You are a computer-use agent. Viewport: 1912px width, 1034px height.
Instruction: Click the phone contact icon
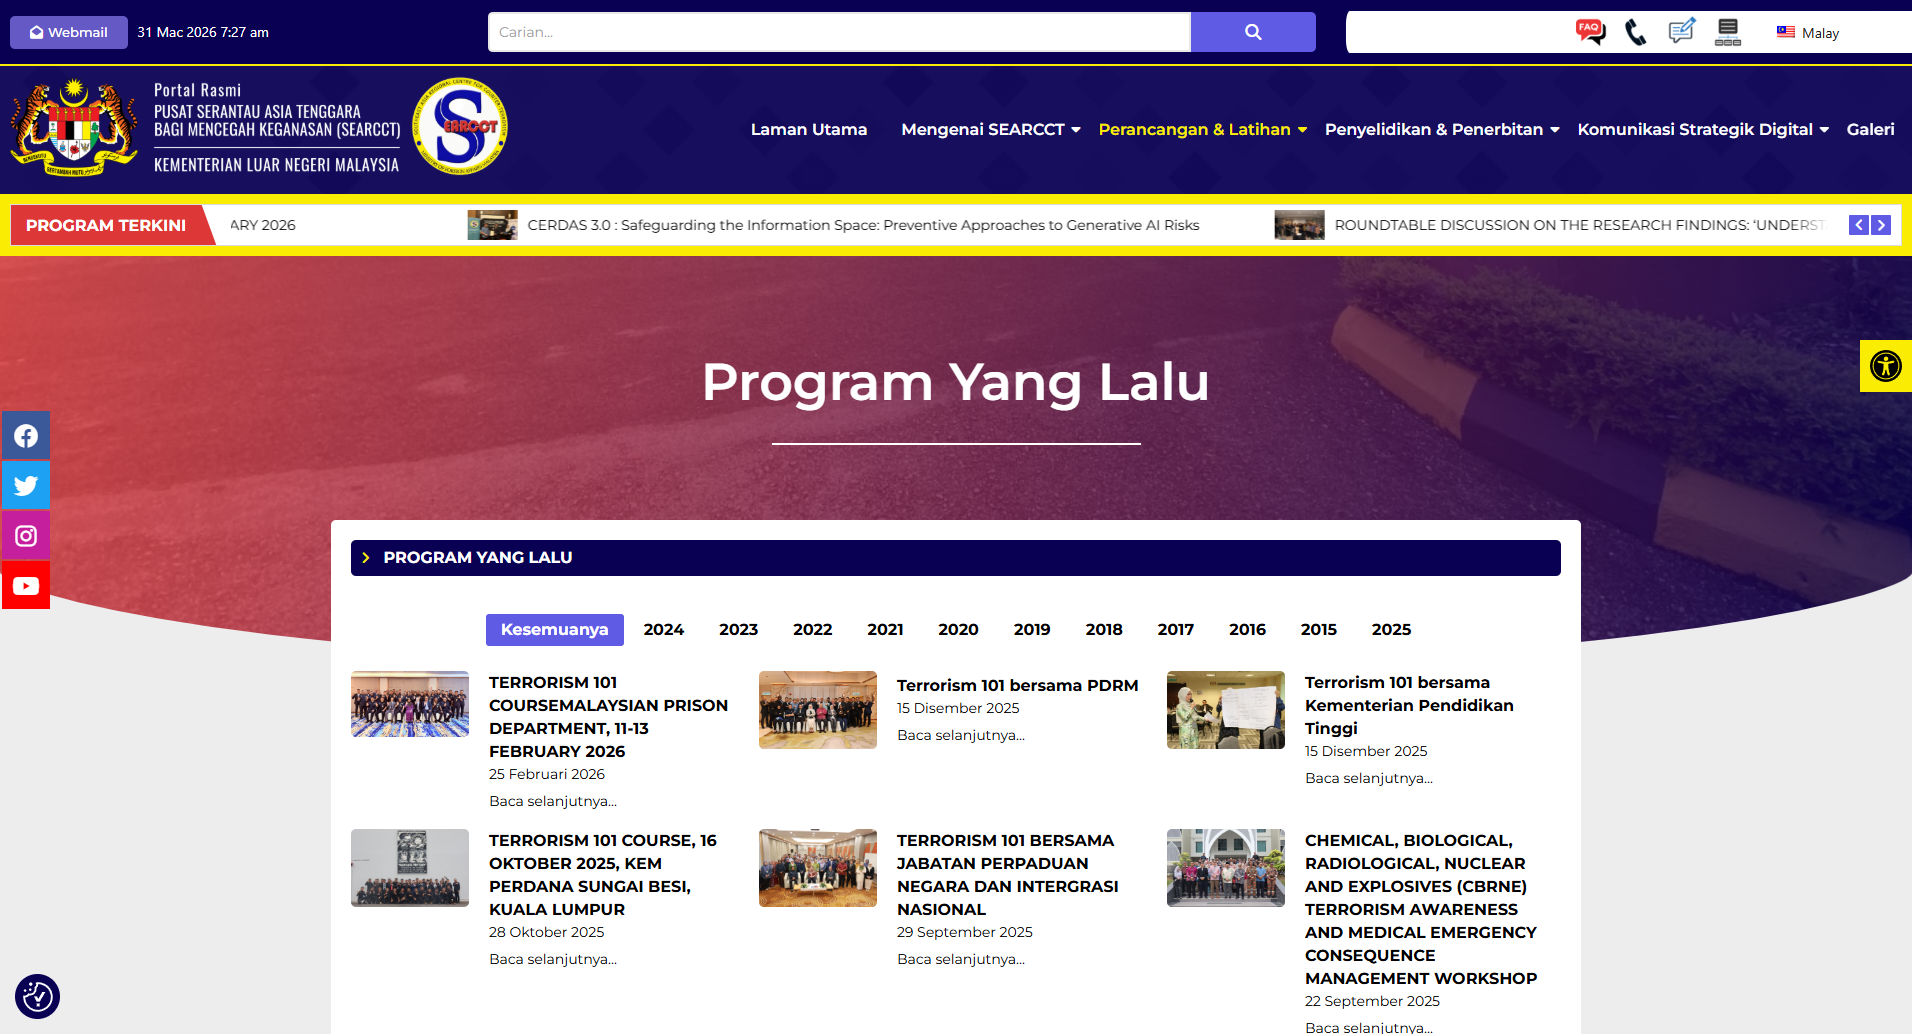click(1635, 32)
